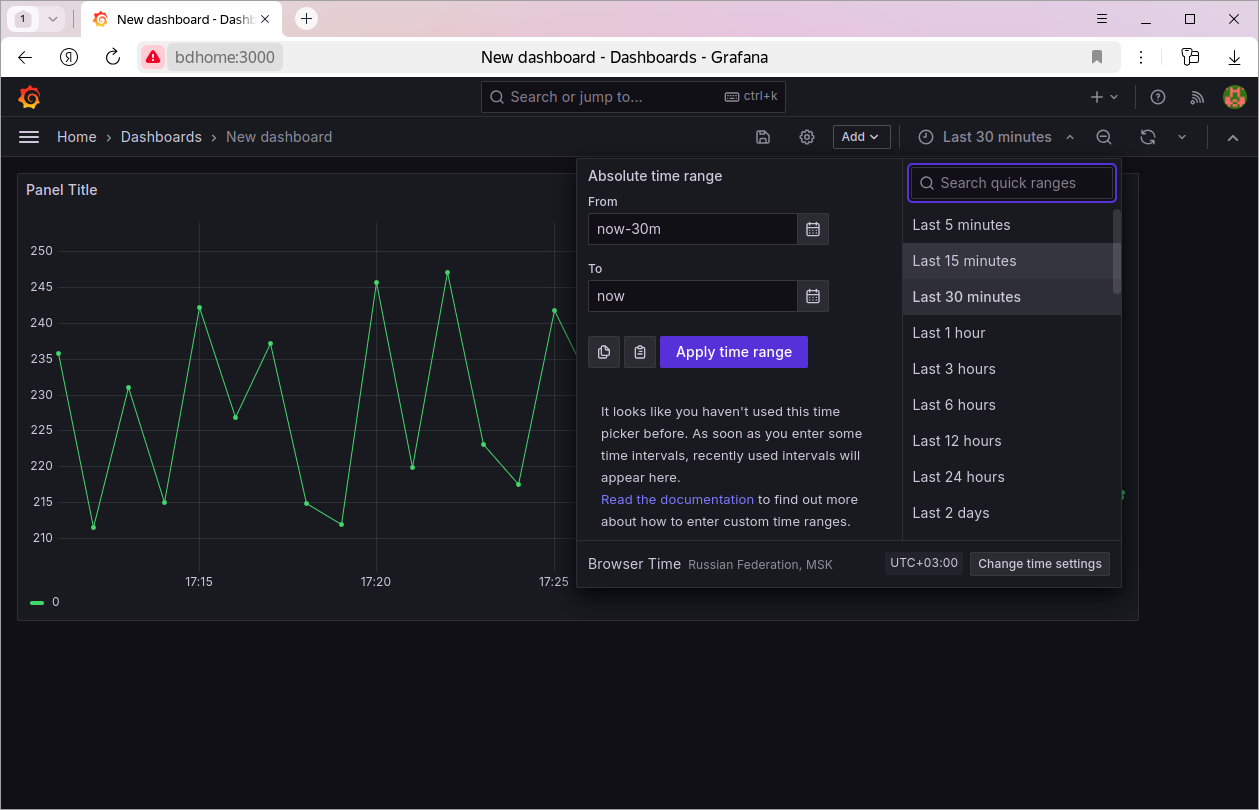Toggle the main hamburger menu

(29, 137)
